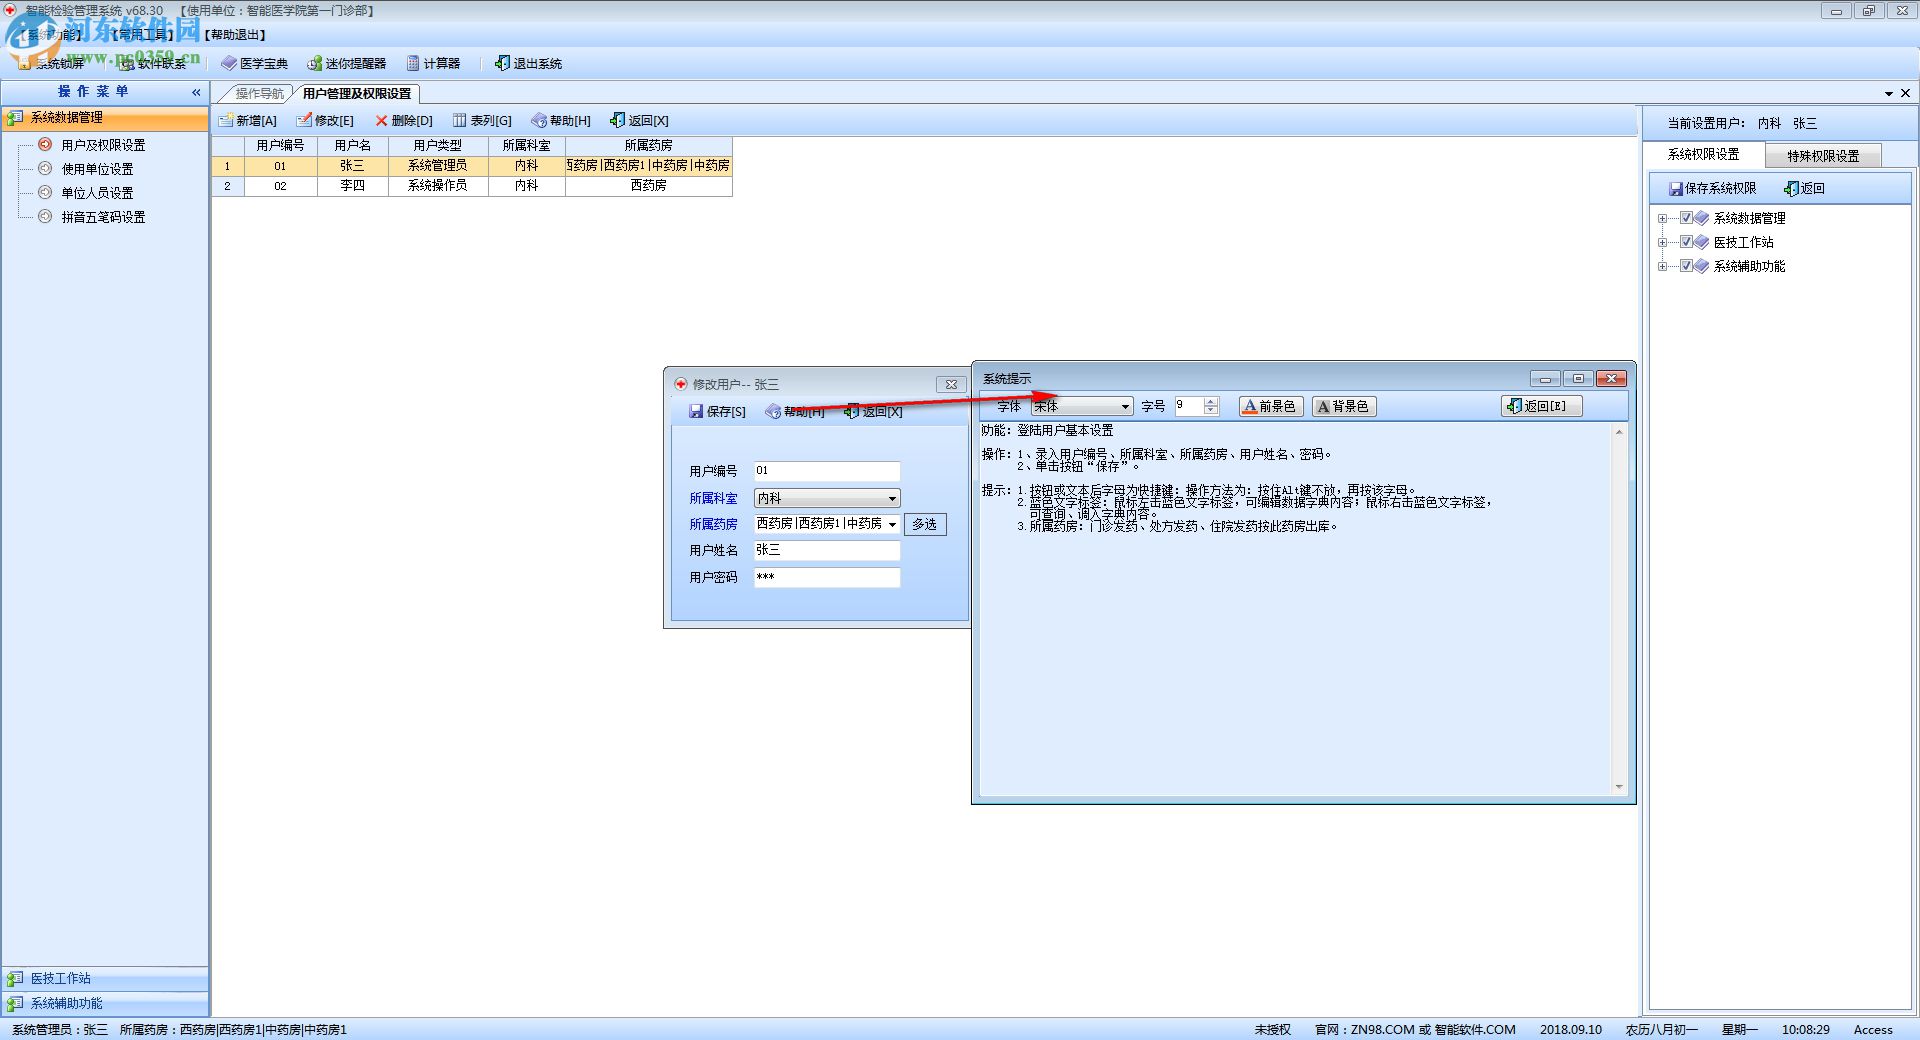Click the 用户类型 column header
This screenshot has width=1920, height=1040.
(x=438, y=146)
